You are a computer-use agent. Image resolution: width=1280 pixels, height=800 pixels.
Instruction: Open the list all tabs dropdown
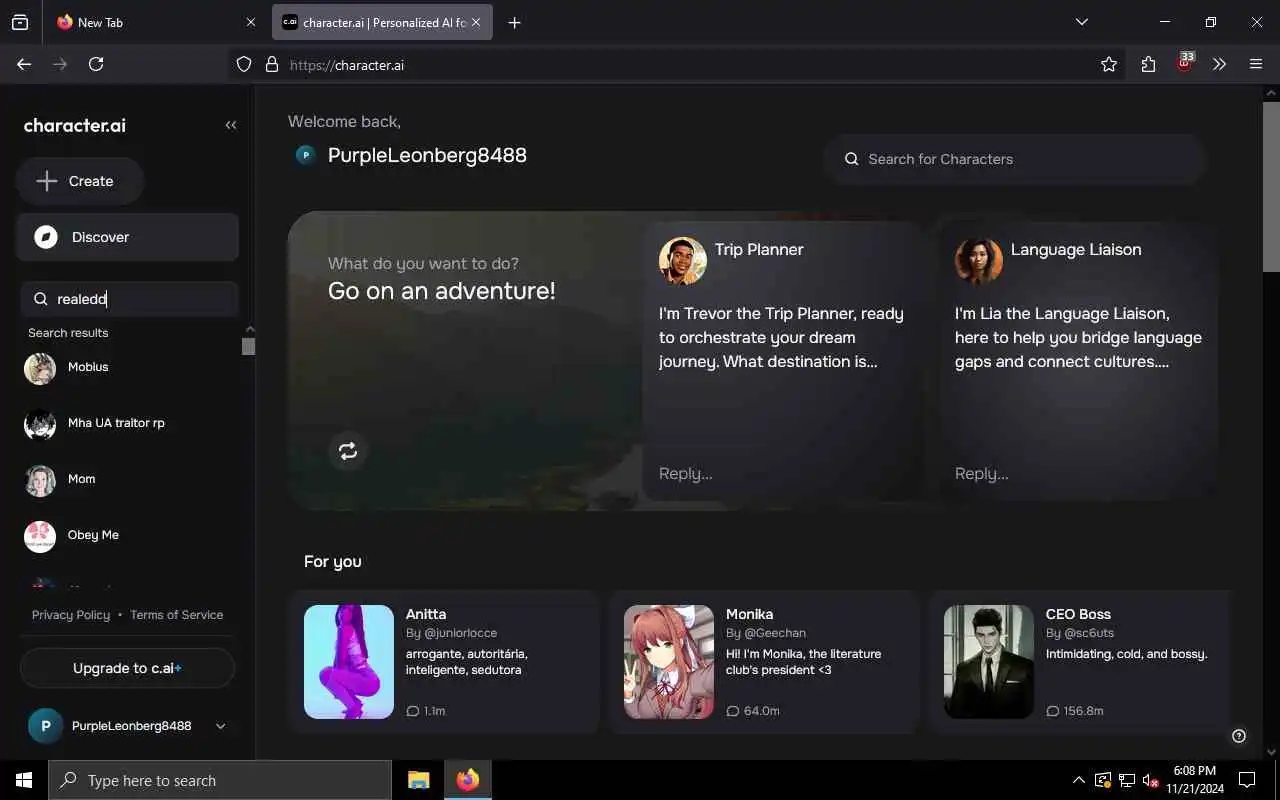[1081, 22]
